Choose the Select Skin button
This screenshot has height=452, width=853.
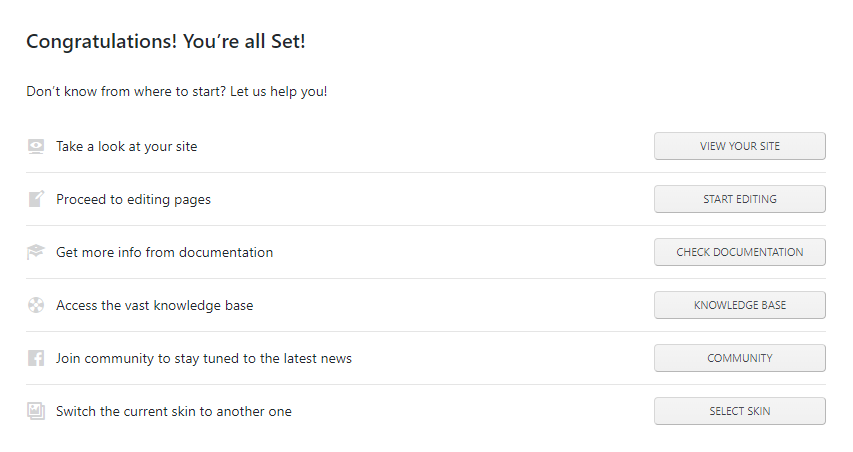pyautogui.click(x=739, y=411)
